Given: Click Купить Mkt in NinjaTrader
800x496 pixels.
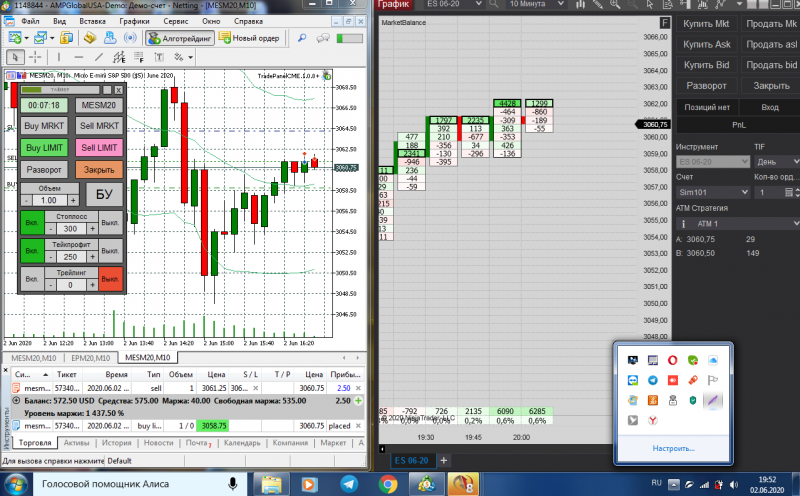Looking at the screenshot, I should click(706, 24).
